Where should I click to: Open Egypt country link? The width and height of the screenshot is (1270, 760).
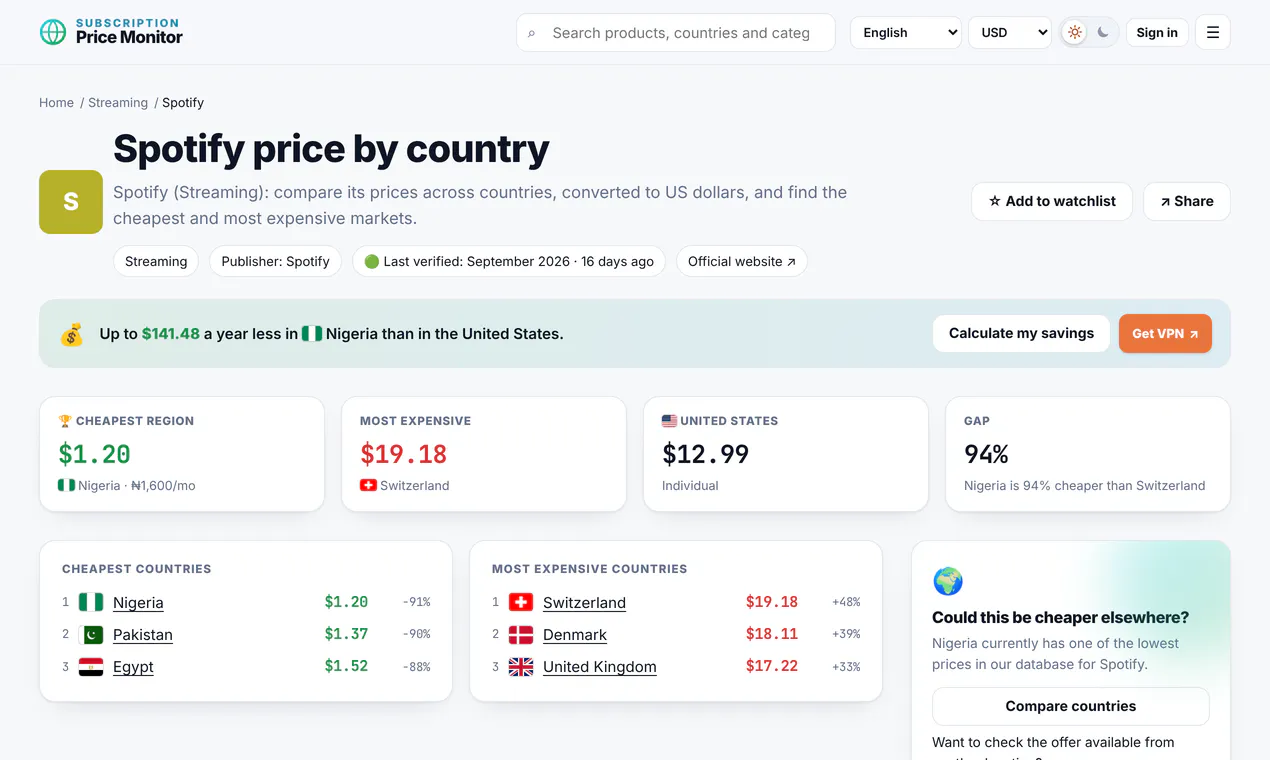pos(133,666)
